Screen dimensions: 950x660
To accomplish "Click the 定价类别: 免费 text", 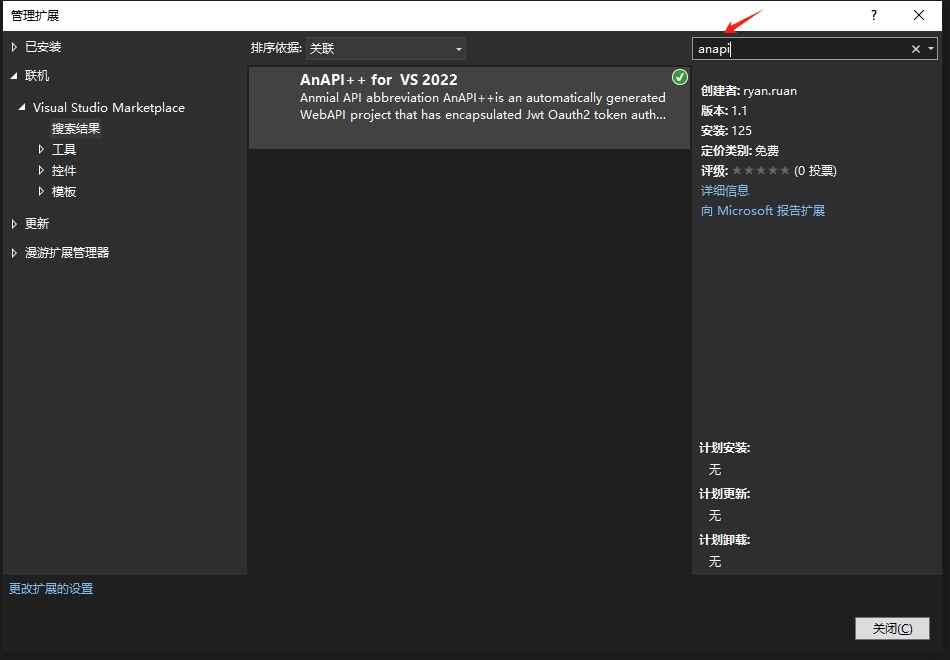I will [740, 151].
